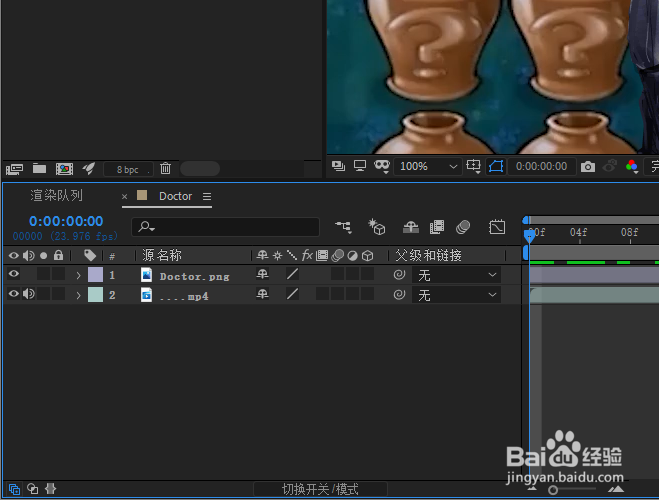The width and height of the screenshot is (659, 500).
Task: Click the 04f mark on time ruler
Action: point(579,232)
